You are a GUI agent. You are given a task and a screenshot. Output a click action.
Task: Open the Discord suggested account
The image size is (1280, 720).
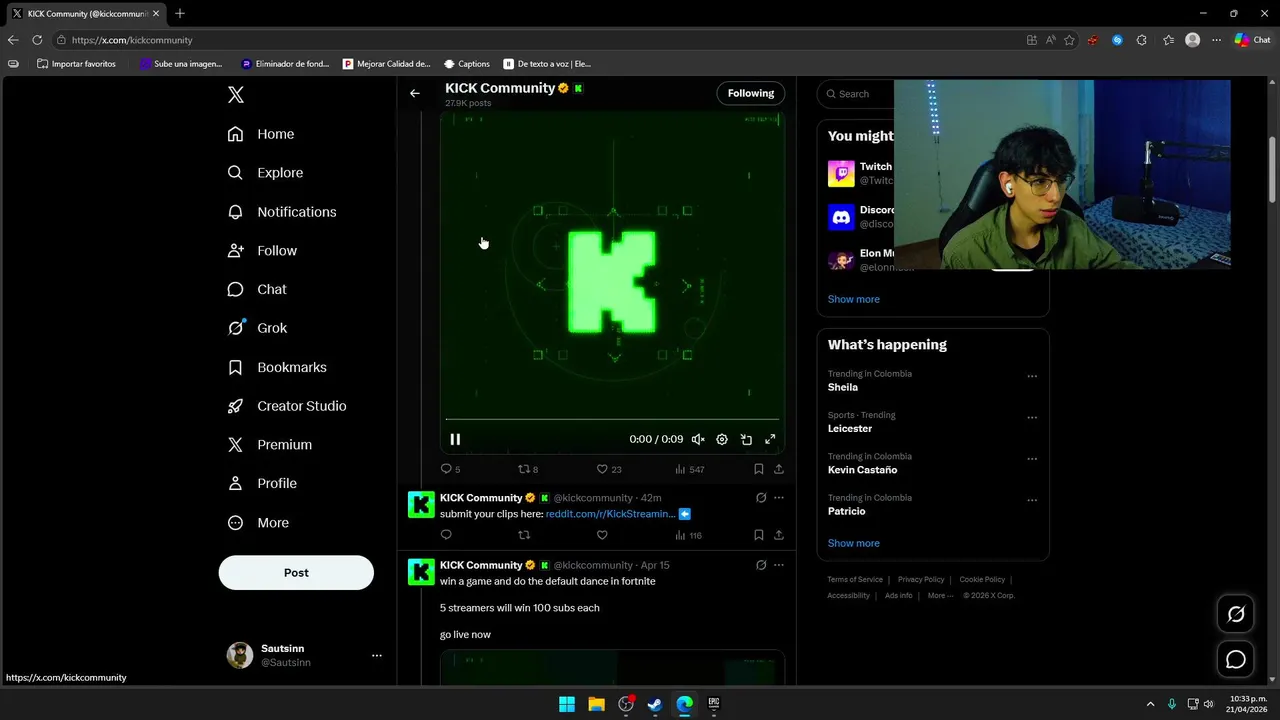pyautogui.click(x=860, y=217)
